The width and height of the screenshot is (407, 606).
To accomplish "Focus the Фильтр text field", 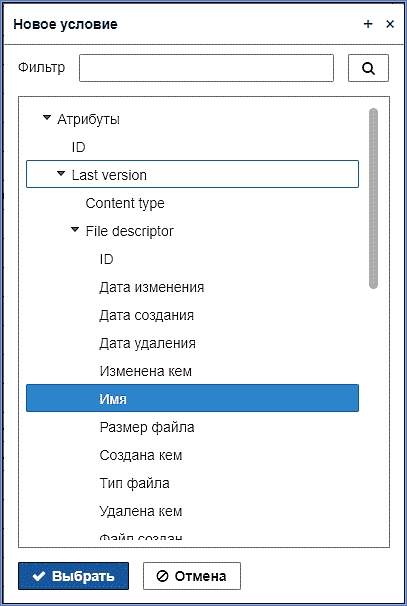I will tap(206, 68).
